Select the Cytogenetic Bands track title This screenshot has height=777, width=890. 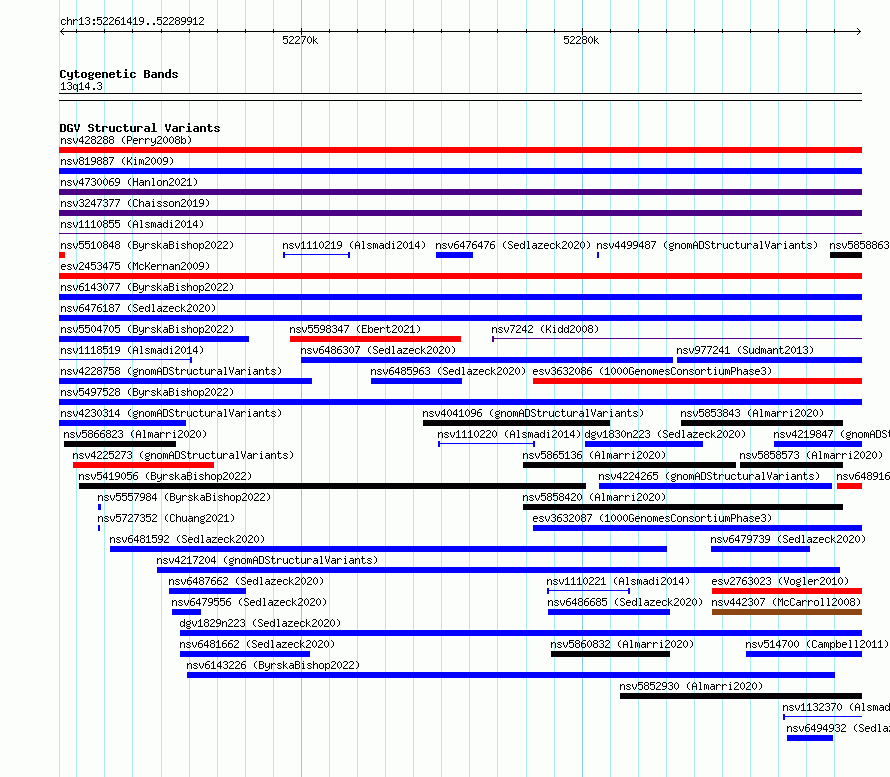(119, 74)
